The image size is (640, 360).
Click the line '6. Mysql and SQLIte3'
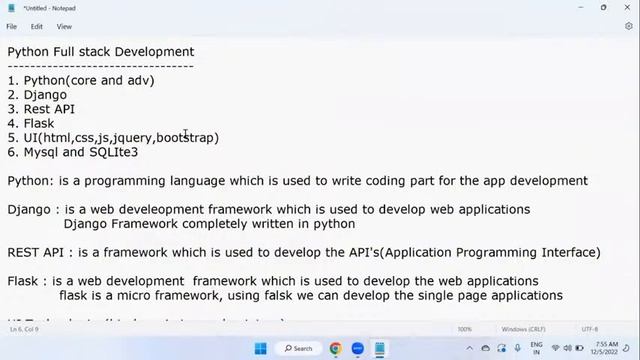click(73, 152)
